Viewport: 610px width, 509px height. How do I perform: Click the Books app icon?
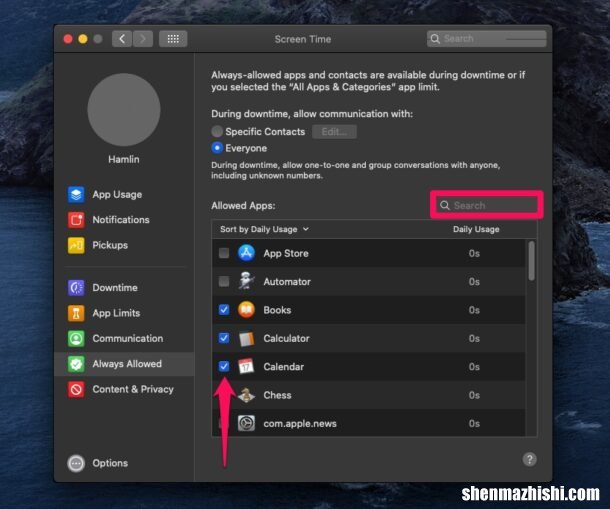[x=246, y=310]
